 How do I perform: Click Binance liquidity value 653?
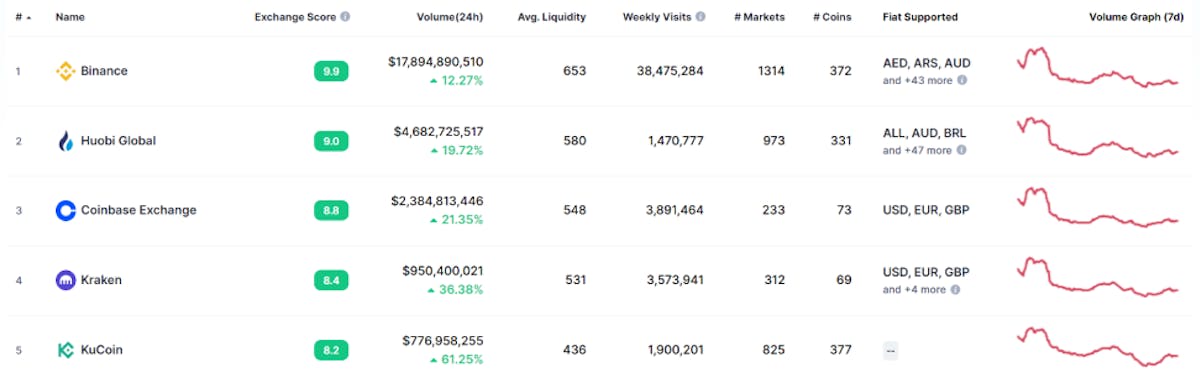(x=575, y=71)
